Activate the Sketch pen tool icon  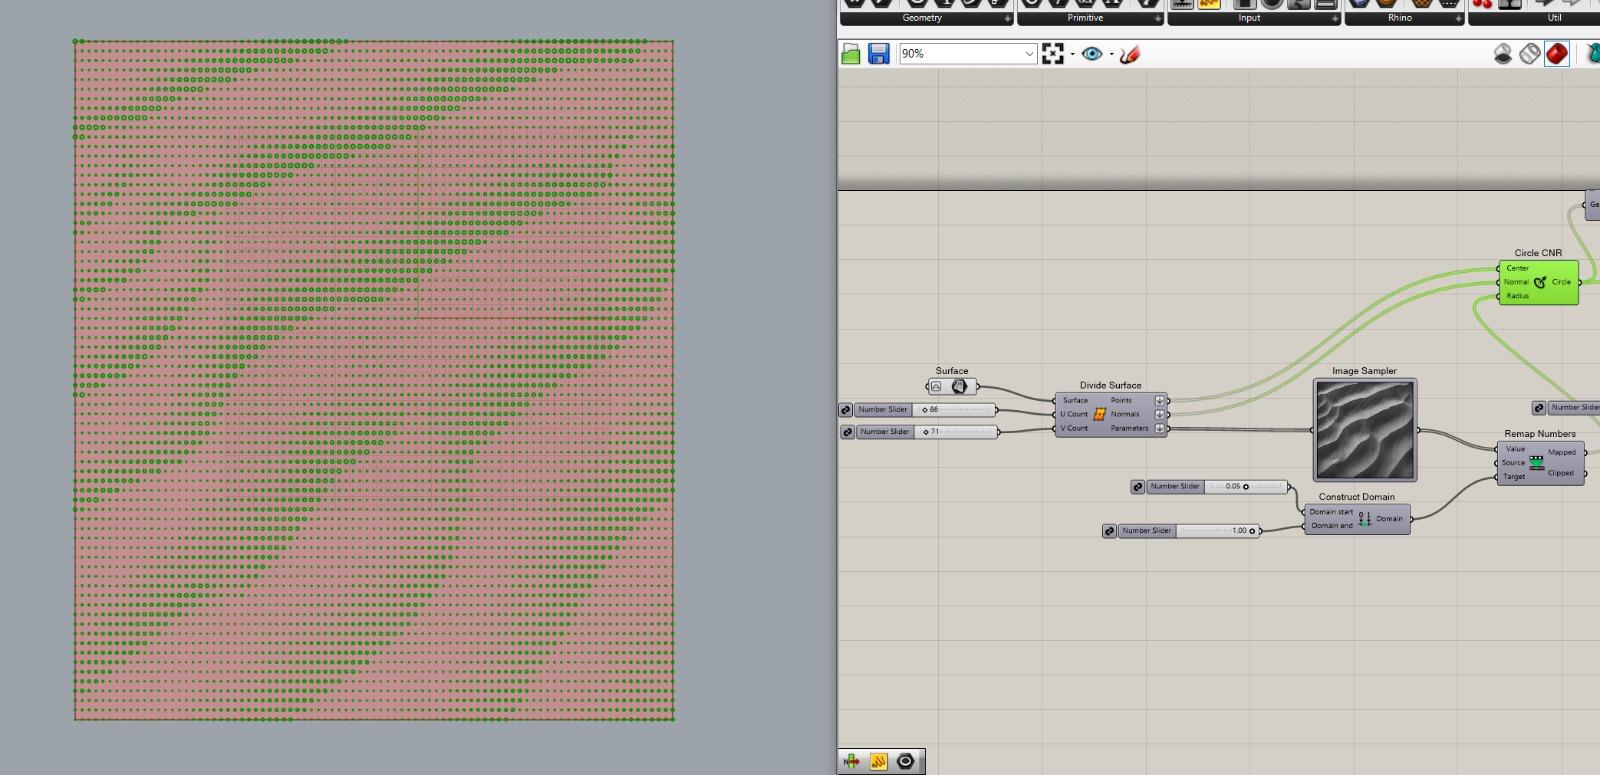[x=1130, y=54]
